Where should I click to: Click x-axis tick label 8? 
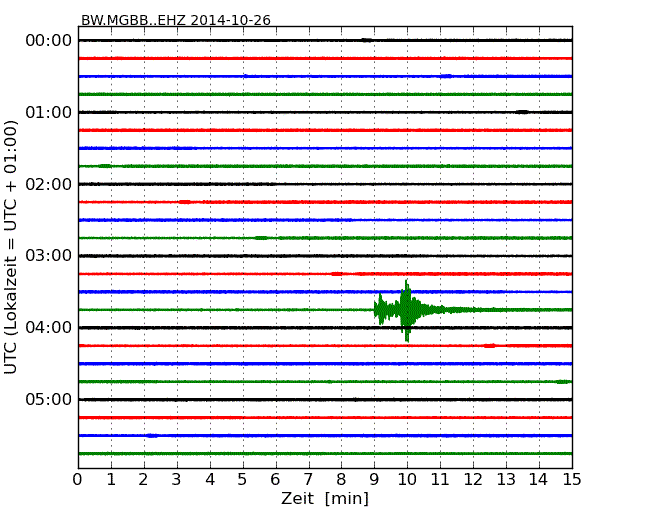341,480
